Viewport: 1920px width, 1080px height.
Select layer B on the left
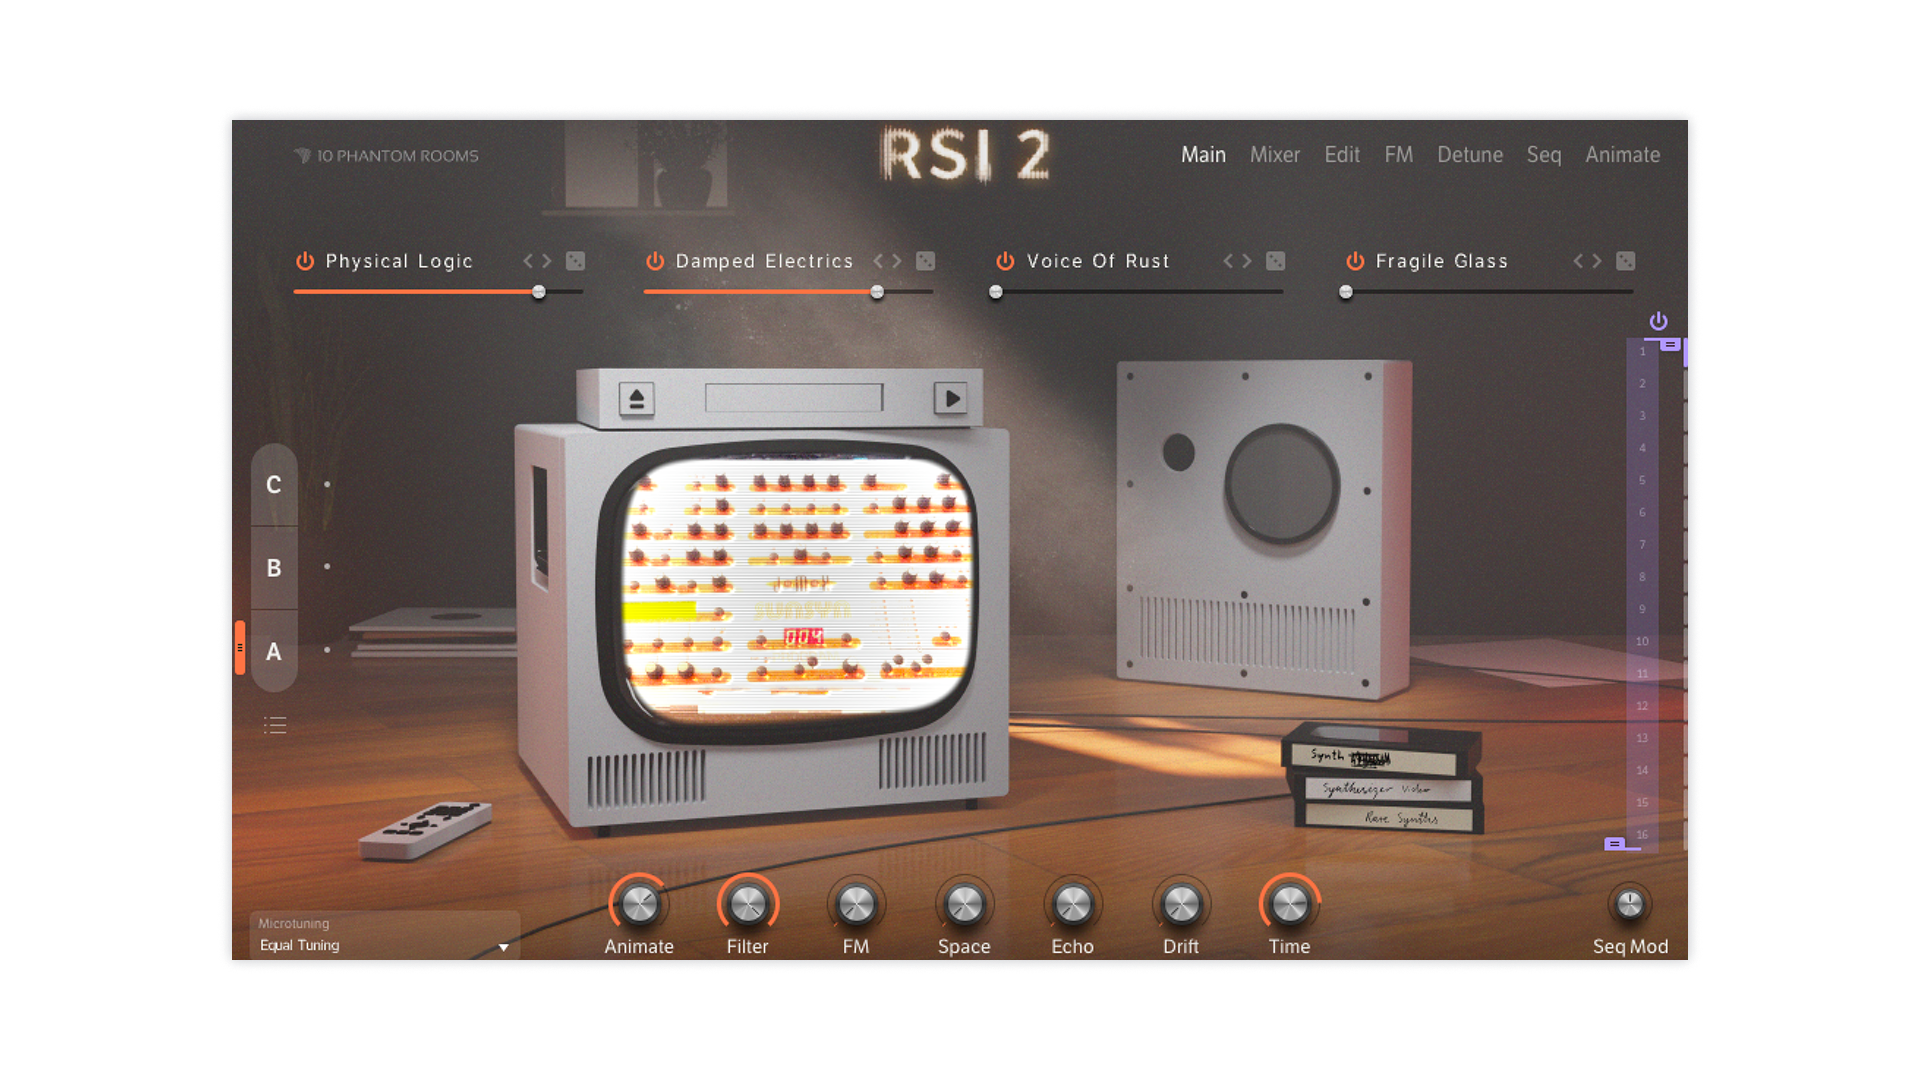pos(273,568)
